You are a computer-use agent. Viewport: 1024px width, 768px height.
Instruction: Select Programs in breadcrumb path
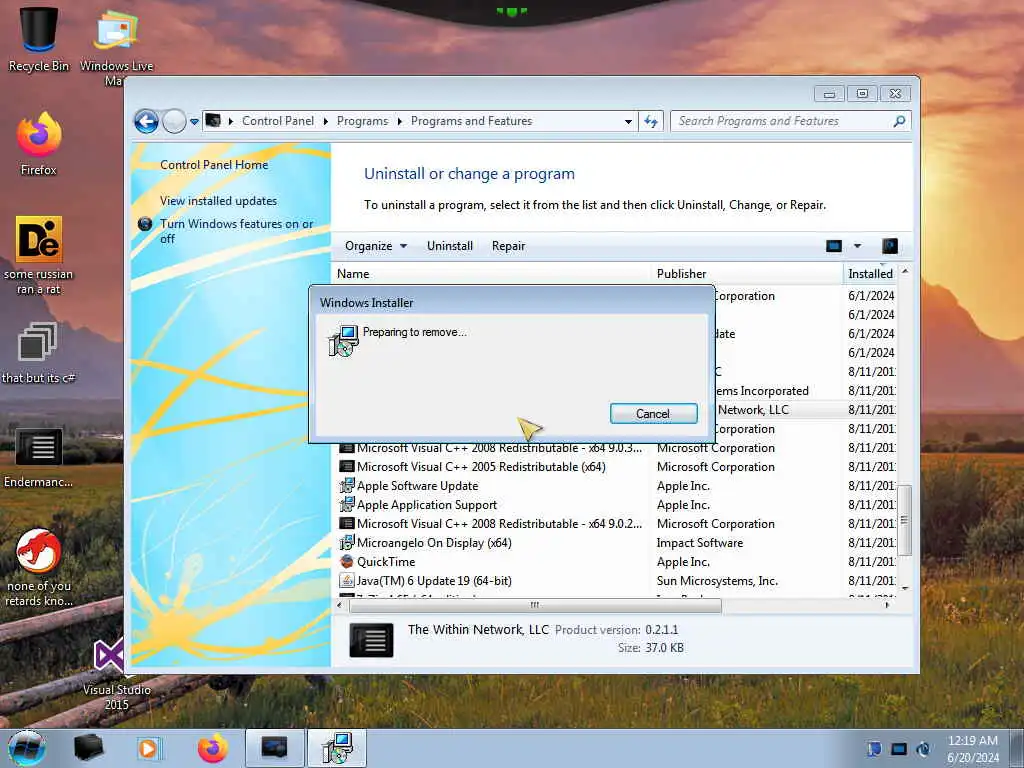[362, 121]
